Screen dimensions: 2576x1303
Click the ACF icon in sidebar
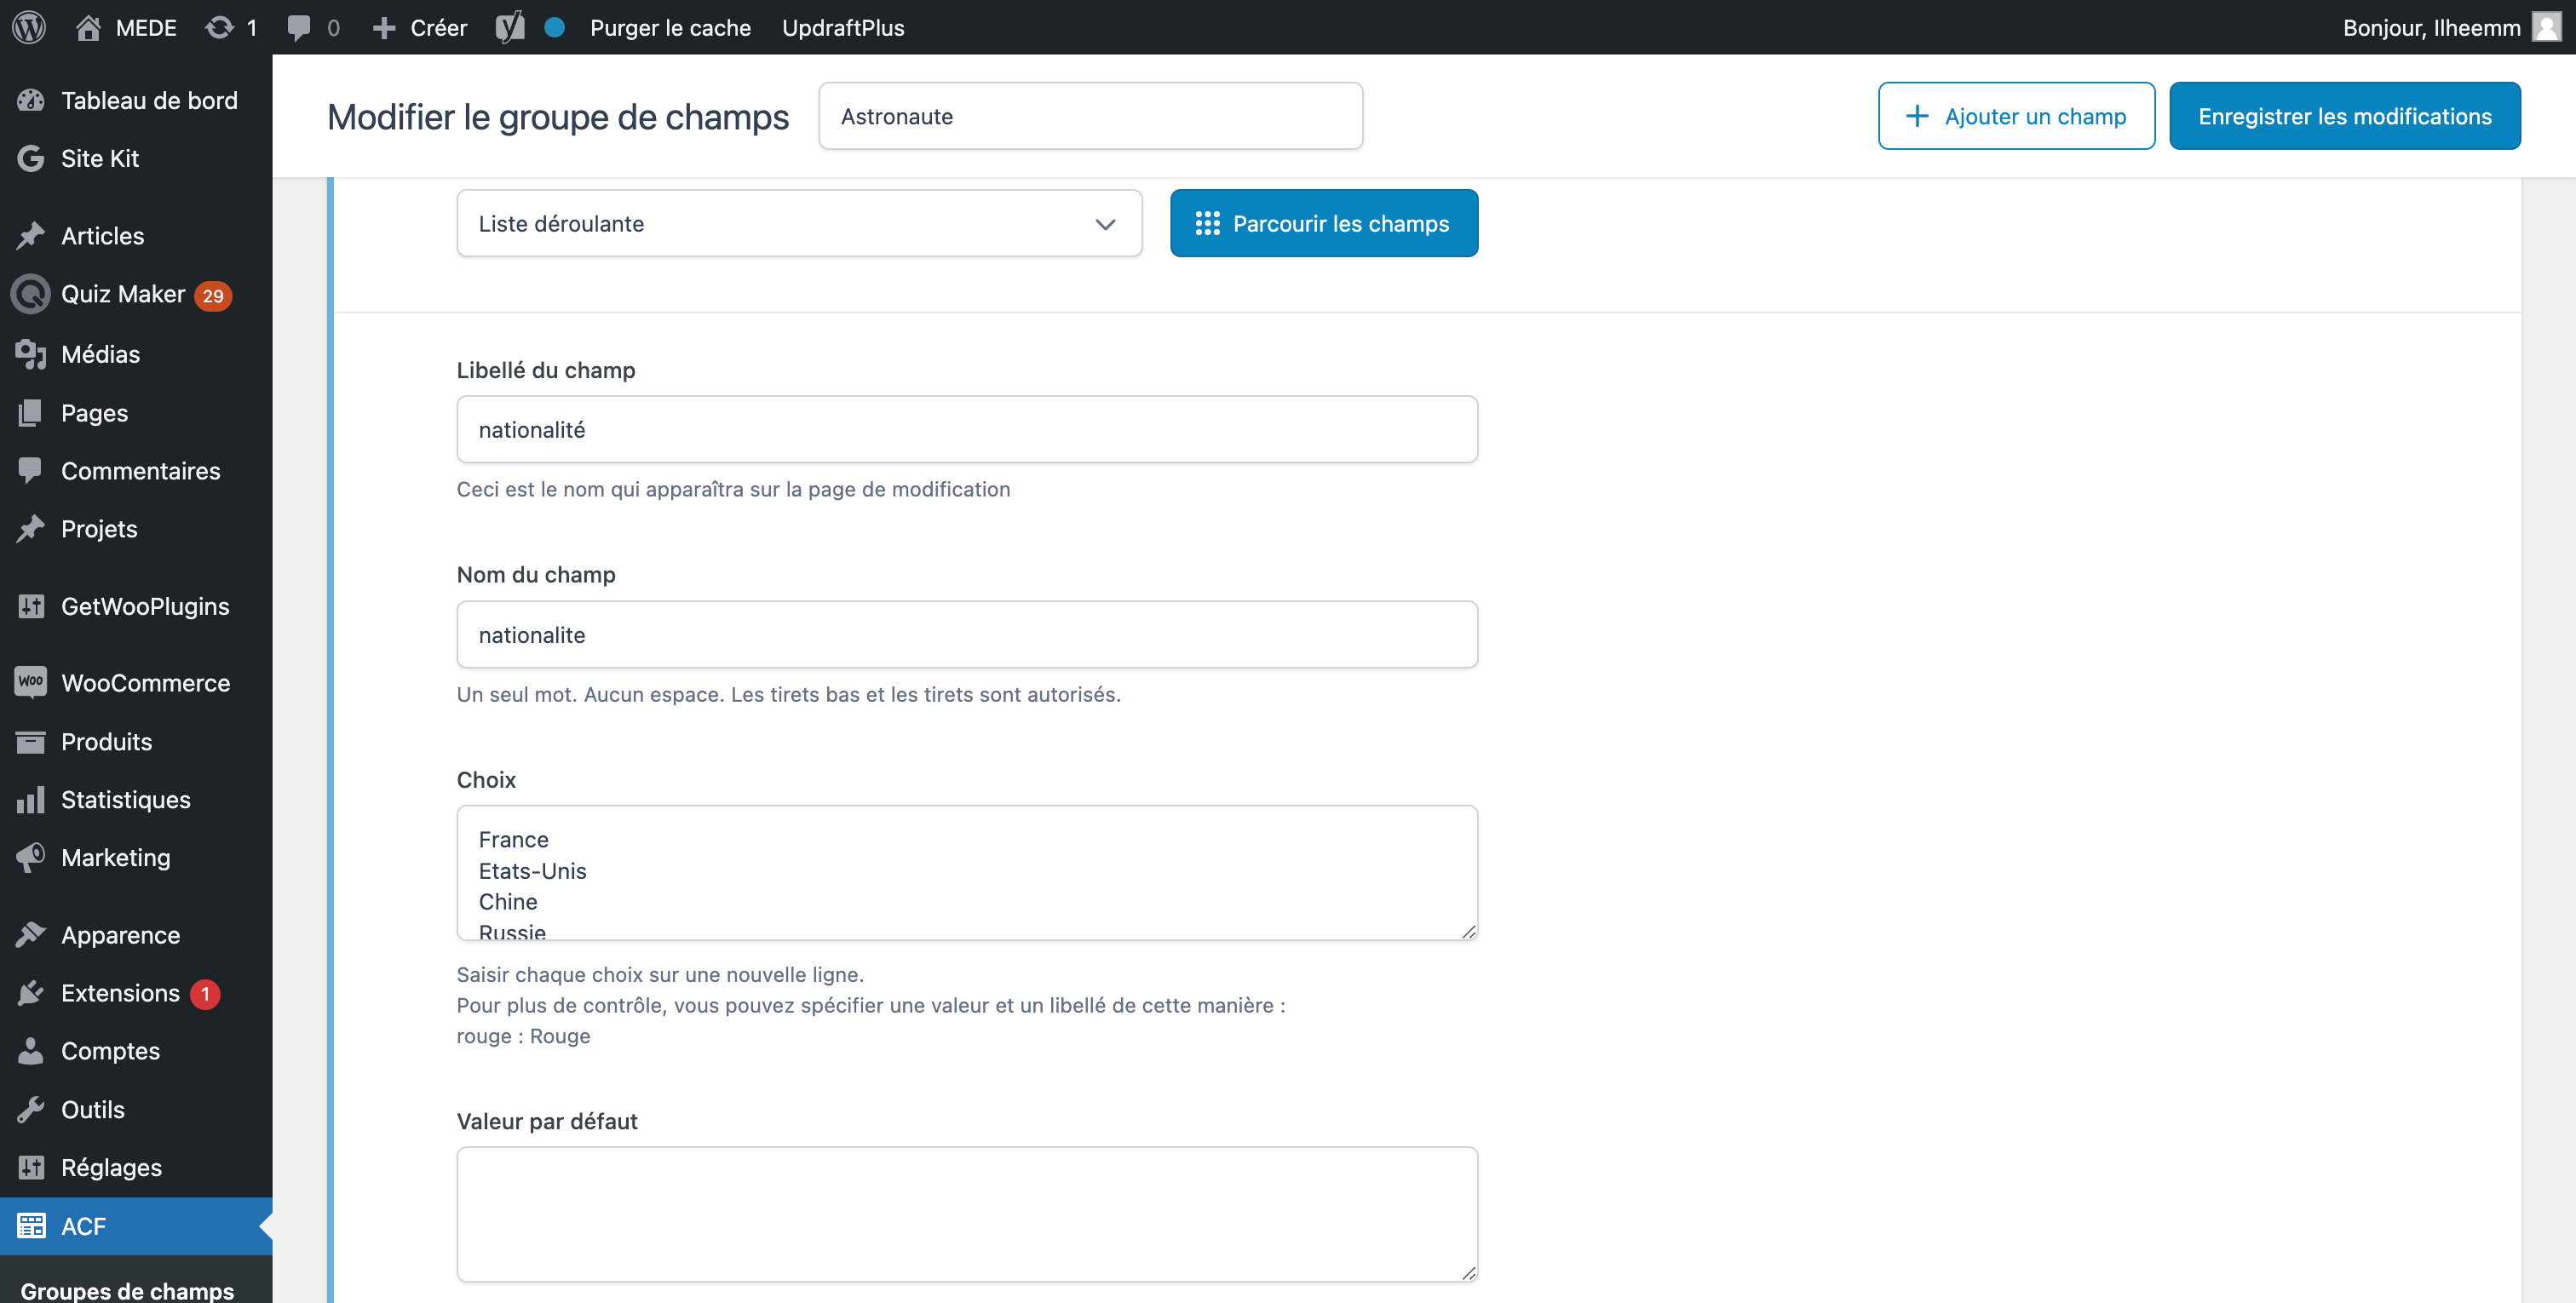[31, 1225]
